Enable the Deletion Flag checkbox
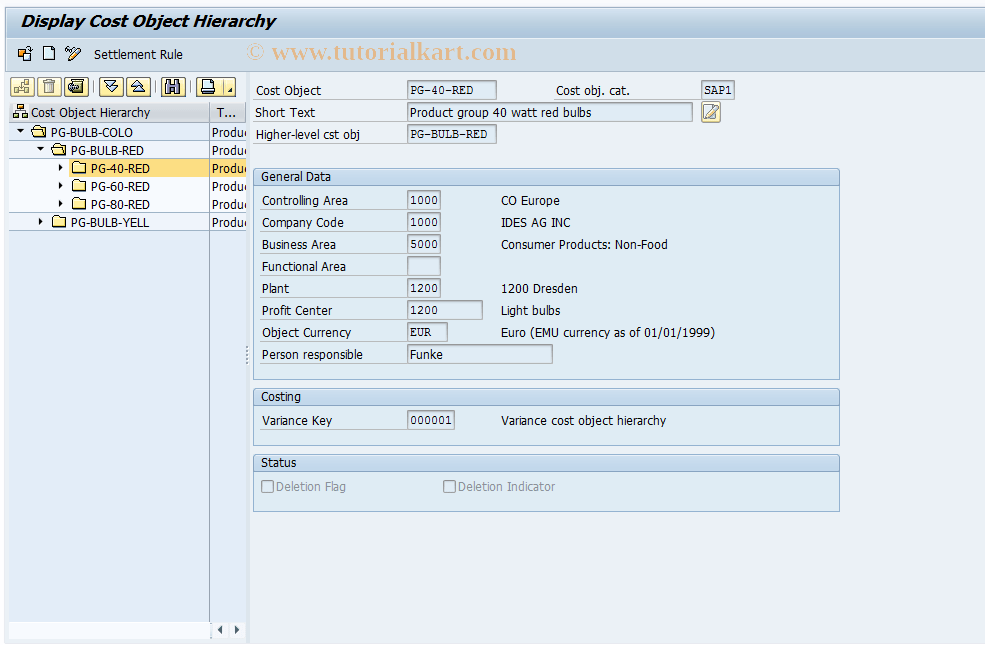 tap(267, 486)
